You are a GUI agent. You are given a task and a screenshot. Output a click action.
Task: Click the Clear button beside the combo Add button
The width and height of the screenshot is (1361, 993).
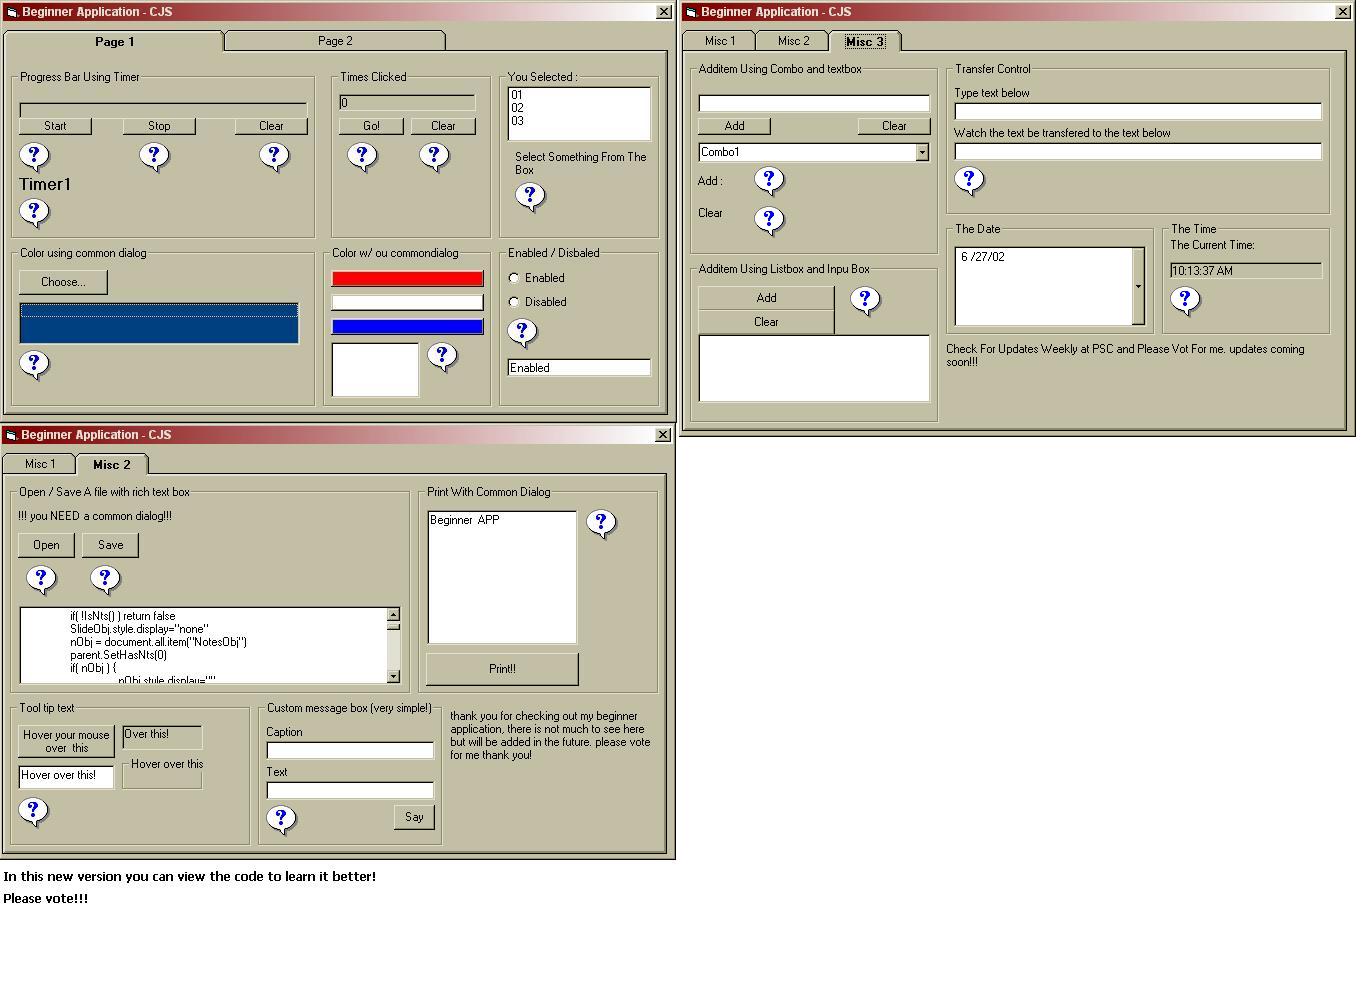[x=894, y=126]
